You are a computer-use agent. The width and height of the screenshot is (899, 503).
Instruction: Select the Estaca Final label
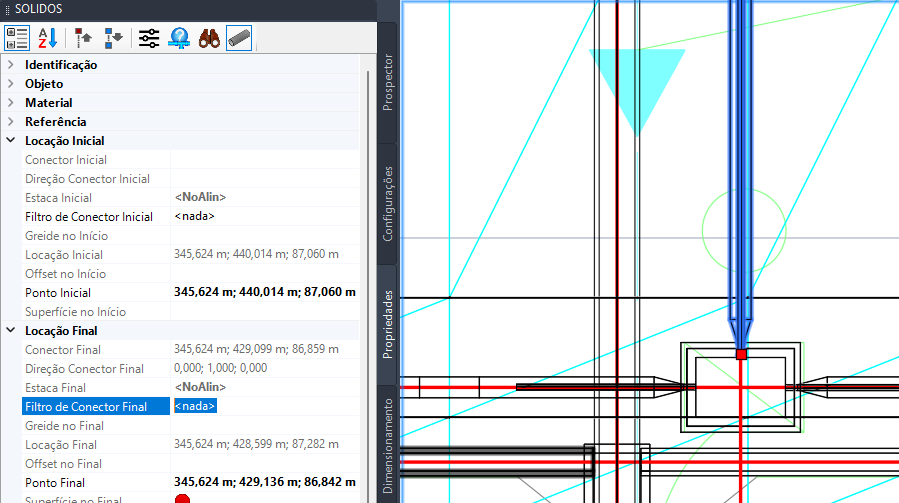click(55, 388)
